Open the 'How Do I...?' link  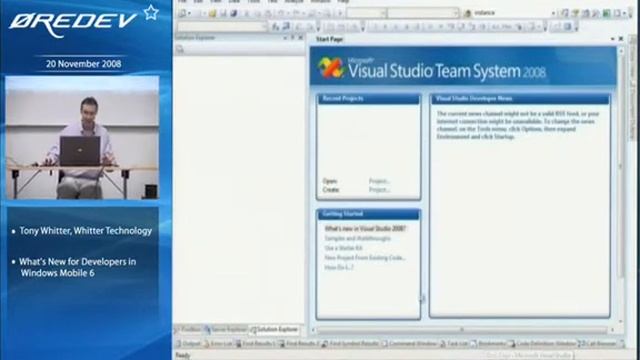(339, 268)
